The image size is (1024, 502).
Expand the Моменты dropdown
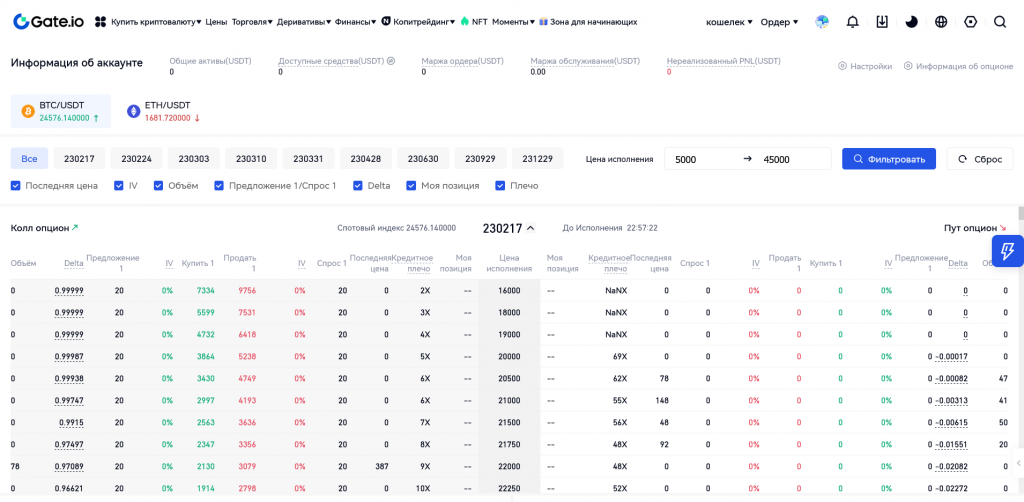point(513,22)
